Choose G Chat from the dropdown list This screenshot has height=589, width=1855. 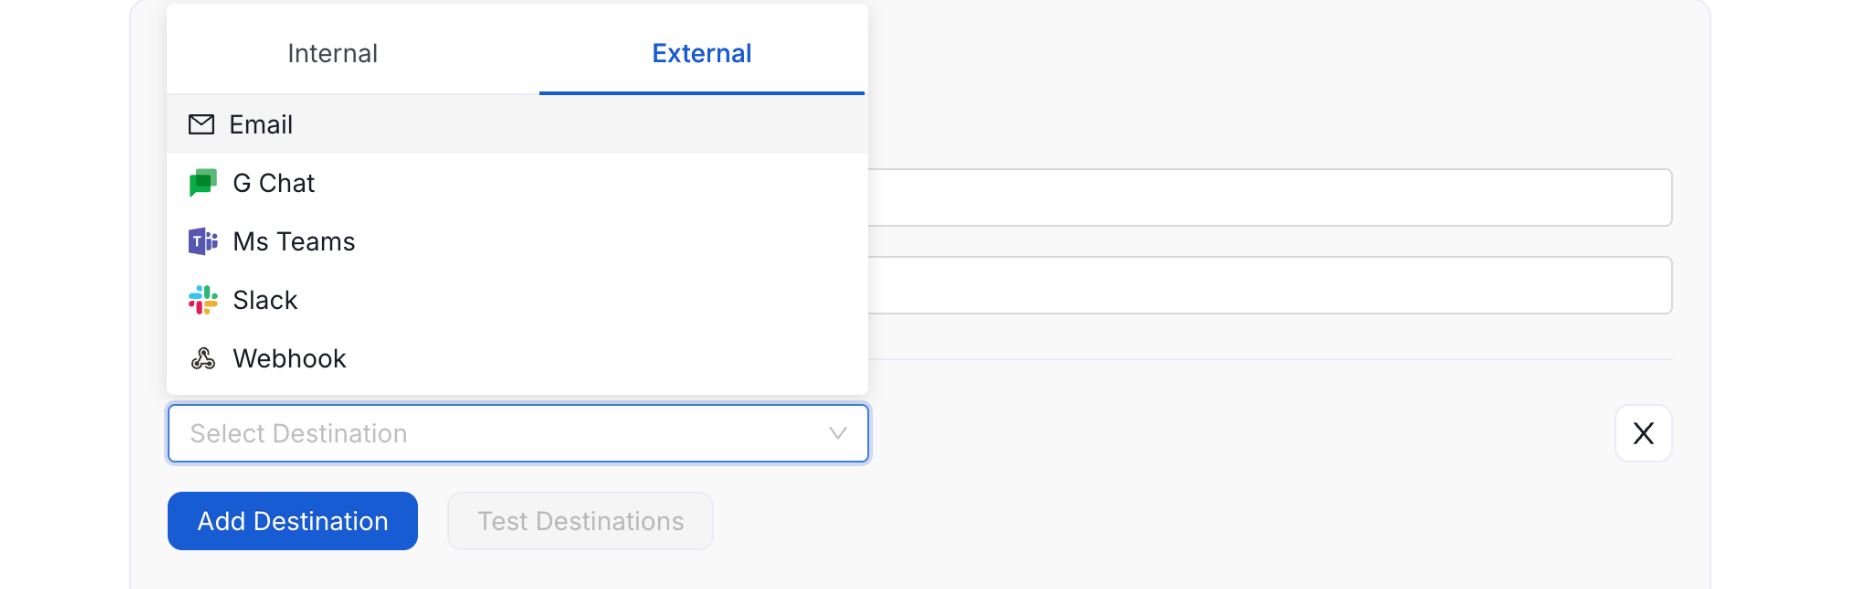pyautogui.click(x=274, y=182)
